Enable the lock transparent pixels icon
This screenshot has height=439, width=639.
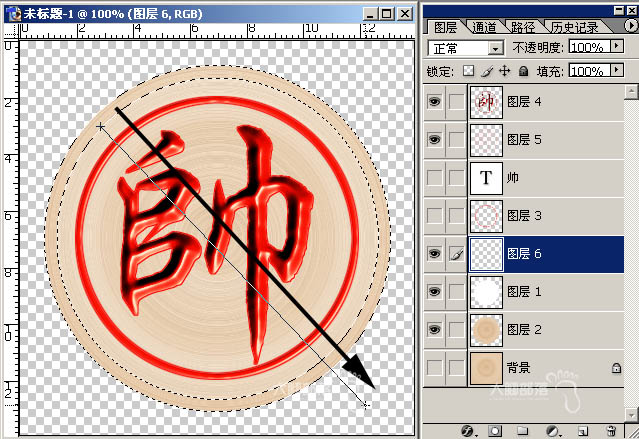[468, 71]
